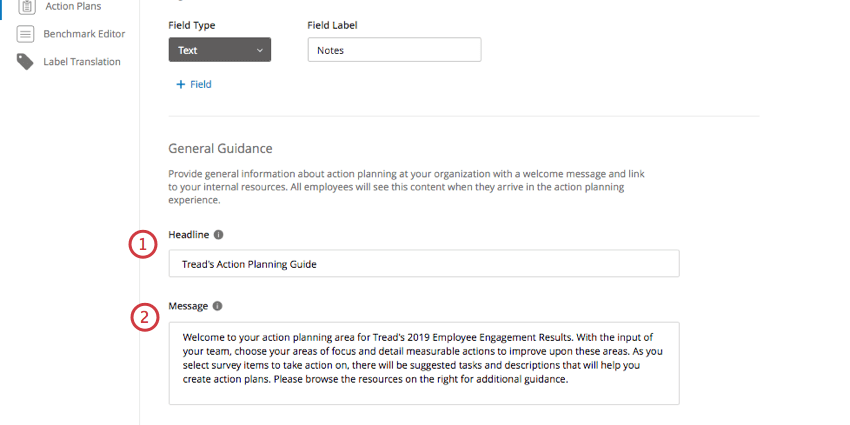Add a new field with the Field link
The image size is (850, 425).
click(x=194, y=85)
